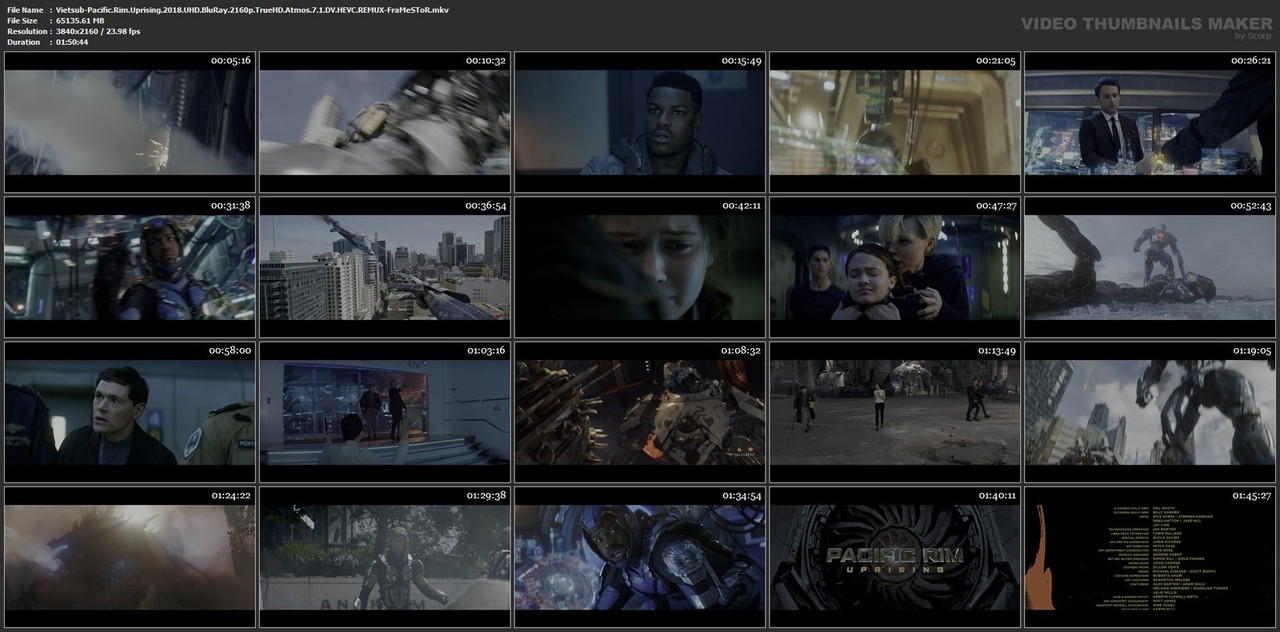Click the thumbnail timestamped 01:24:22

click(x=130, y=555)
